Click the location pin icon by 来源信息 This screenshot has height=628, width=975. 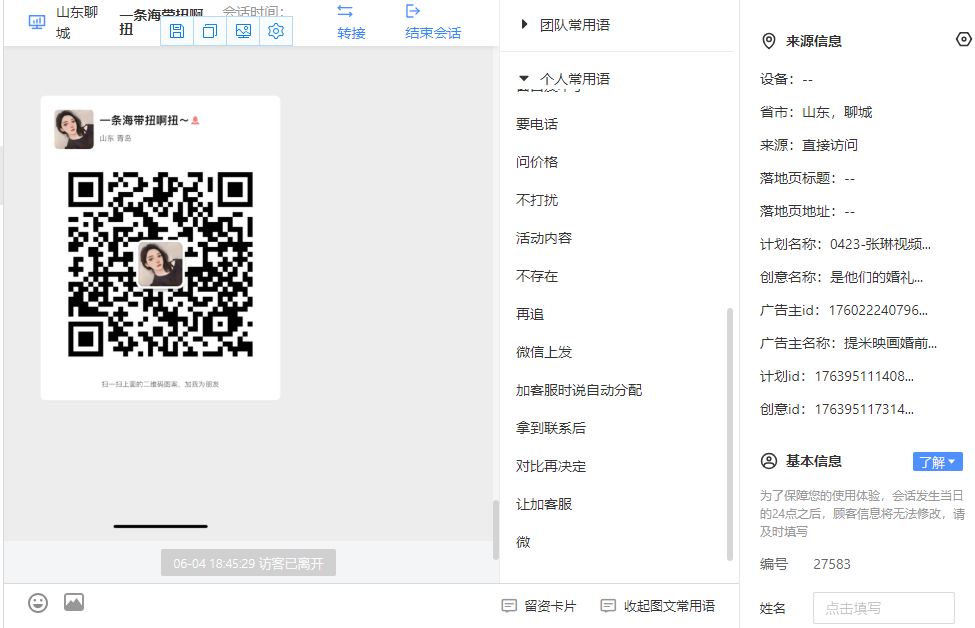point(769,41)
